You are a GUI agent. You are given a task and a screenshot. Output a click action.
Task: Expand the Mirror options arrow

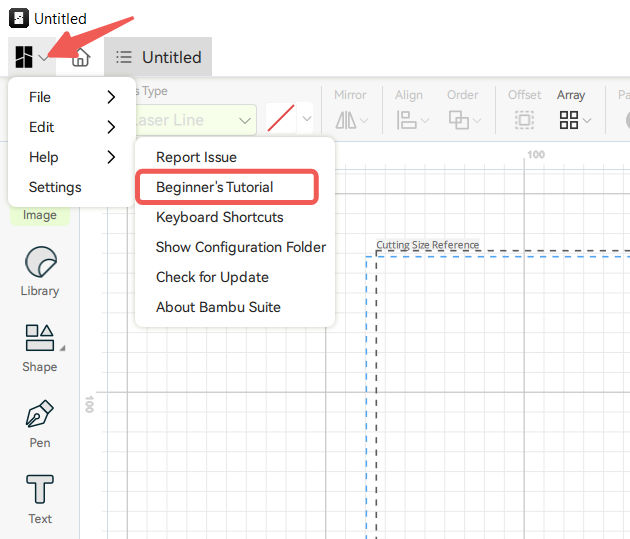click(x=364, y=120)
